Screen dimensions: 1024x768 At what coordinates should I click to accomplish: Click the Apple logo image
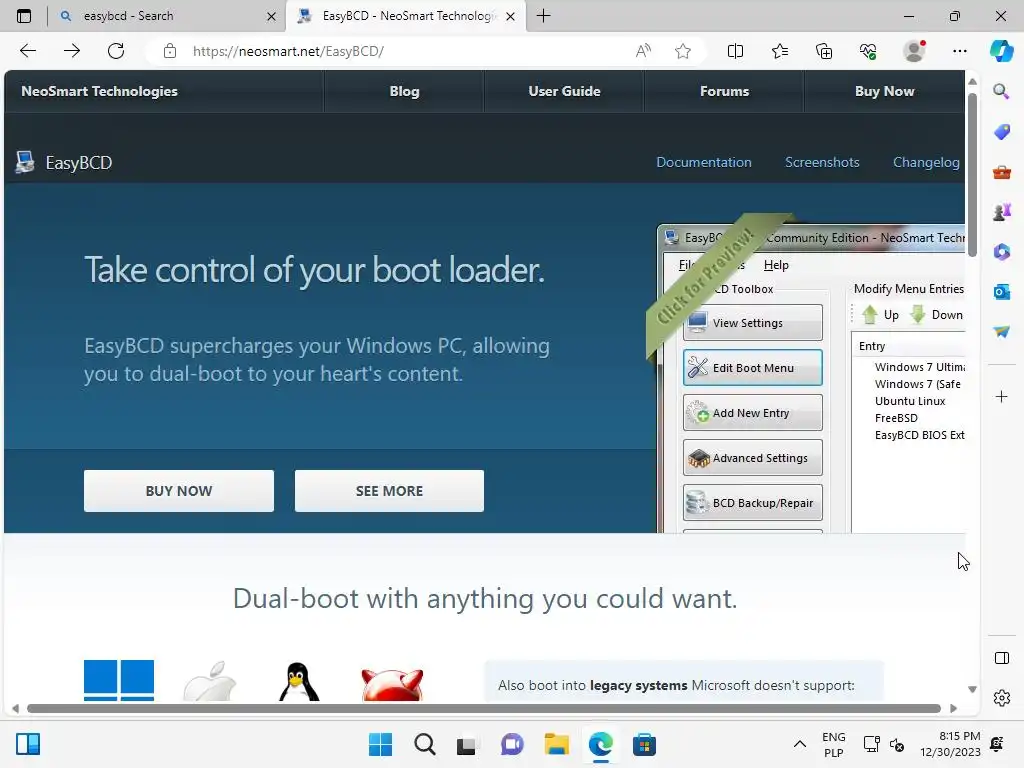(210, 680)
